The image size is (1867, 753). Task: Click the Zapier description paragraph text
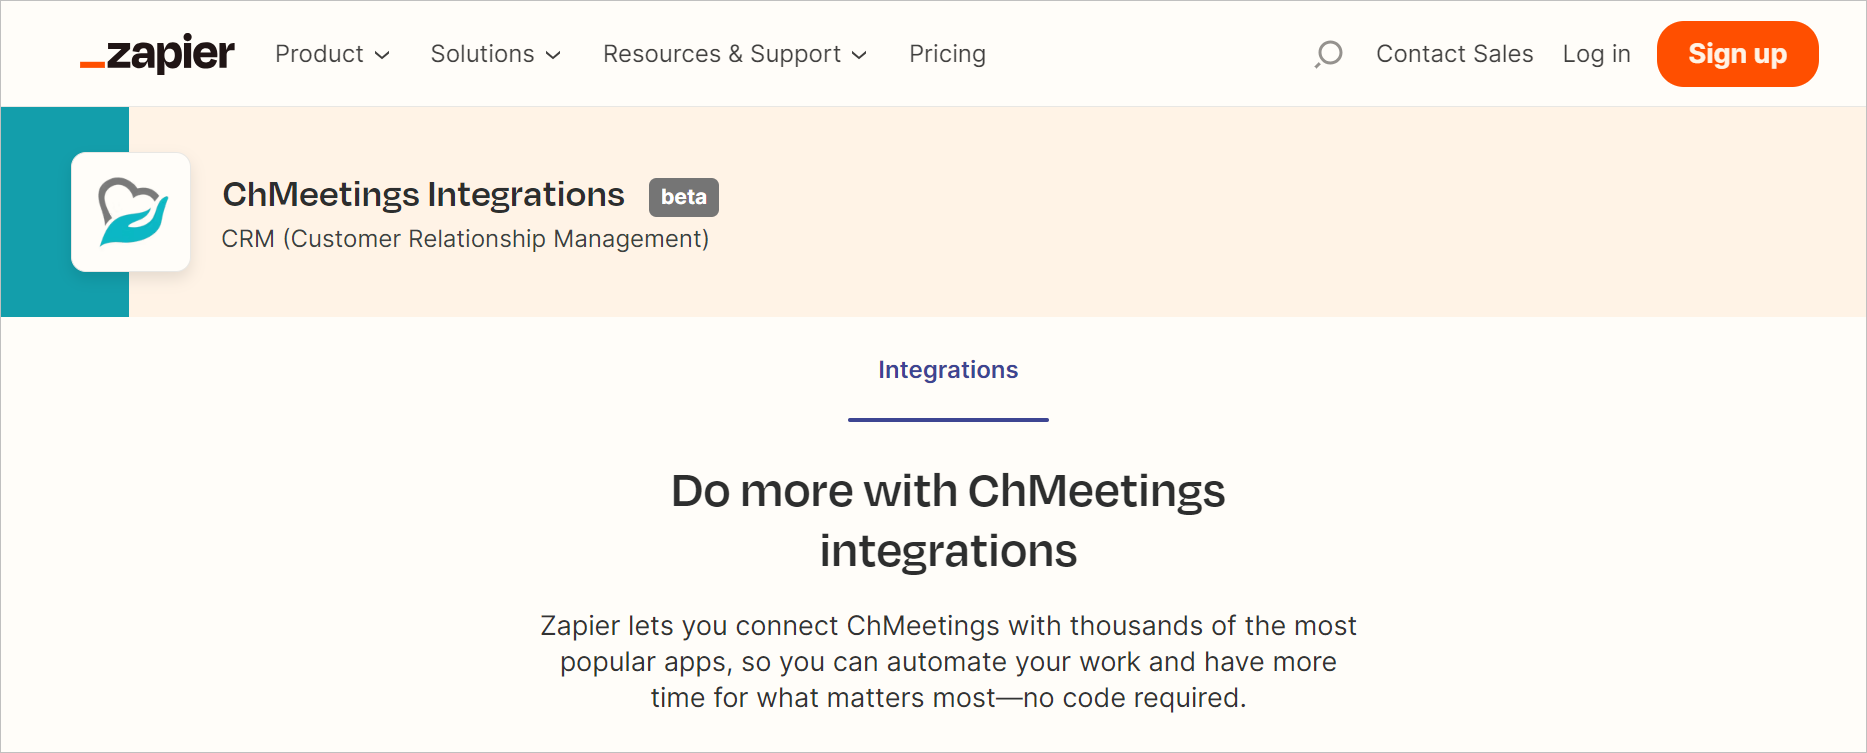tap(948, 661)
